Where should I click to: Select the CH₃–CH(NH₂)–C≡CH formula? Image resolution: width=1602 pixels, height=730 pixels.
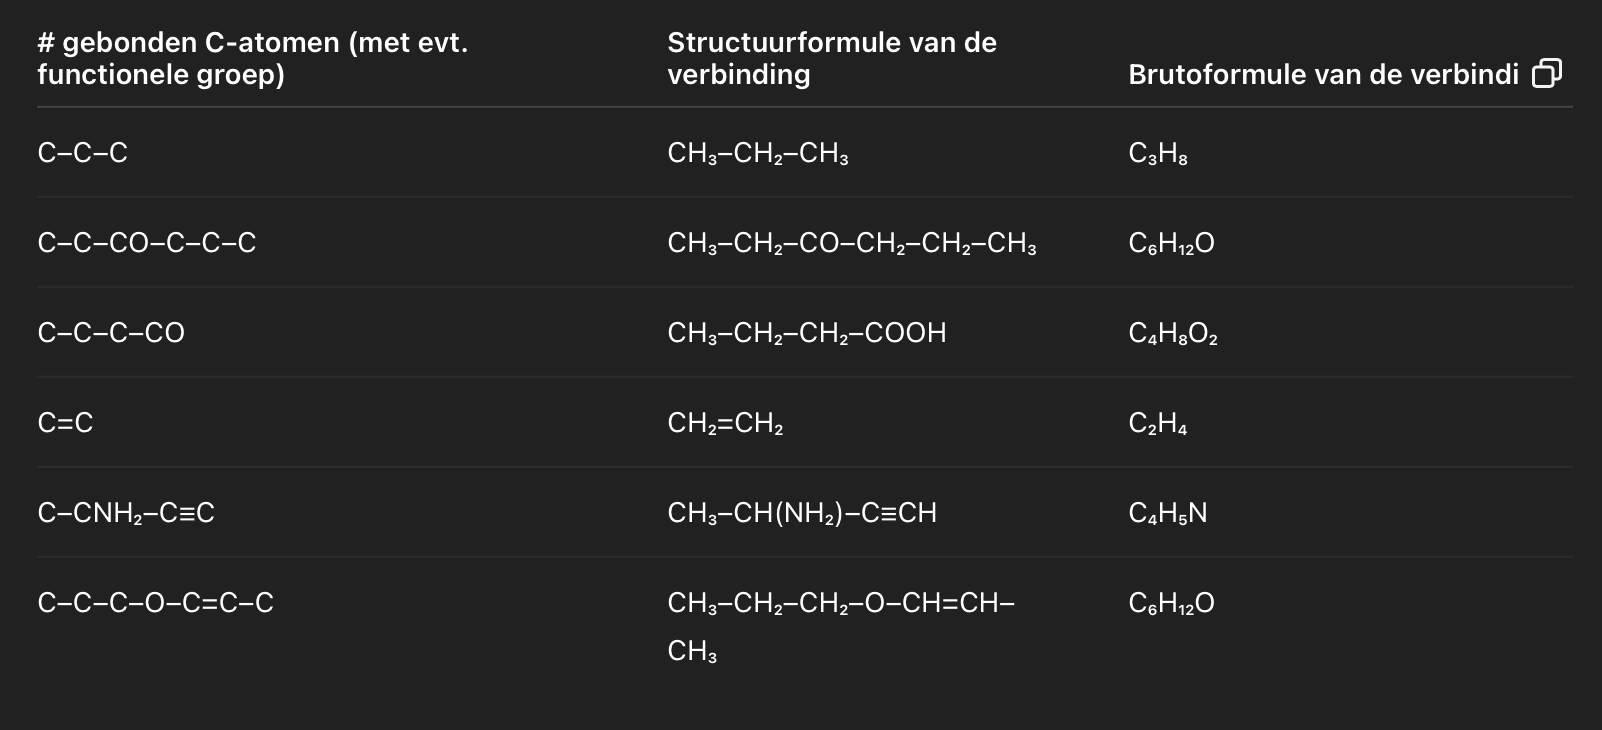(802, 514)
